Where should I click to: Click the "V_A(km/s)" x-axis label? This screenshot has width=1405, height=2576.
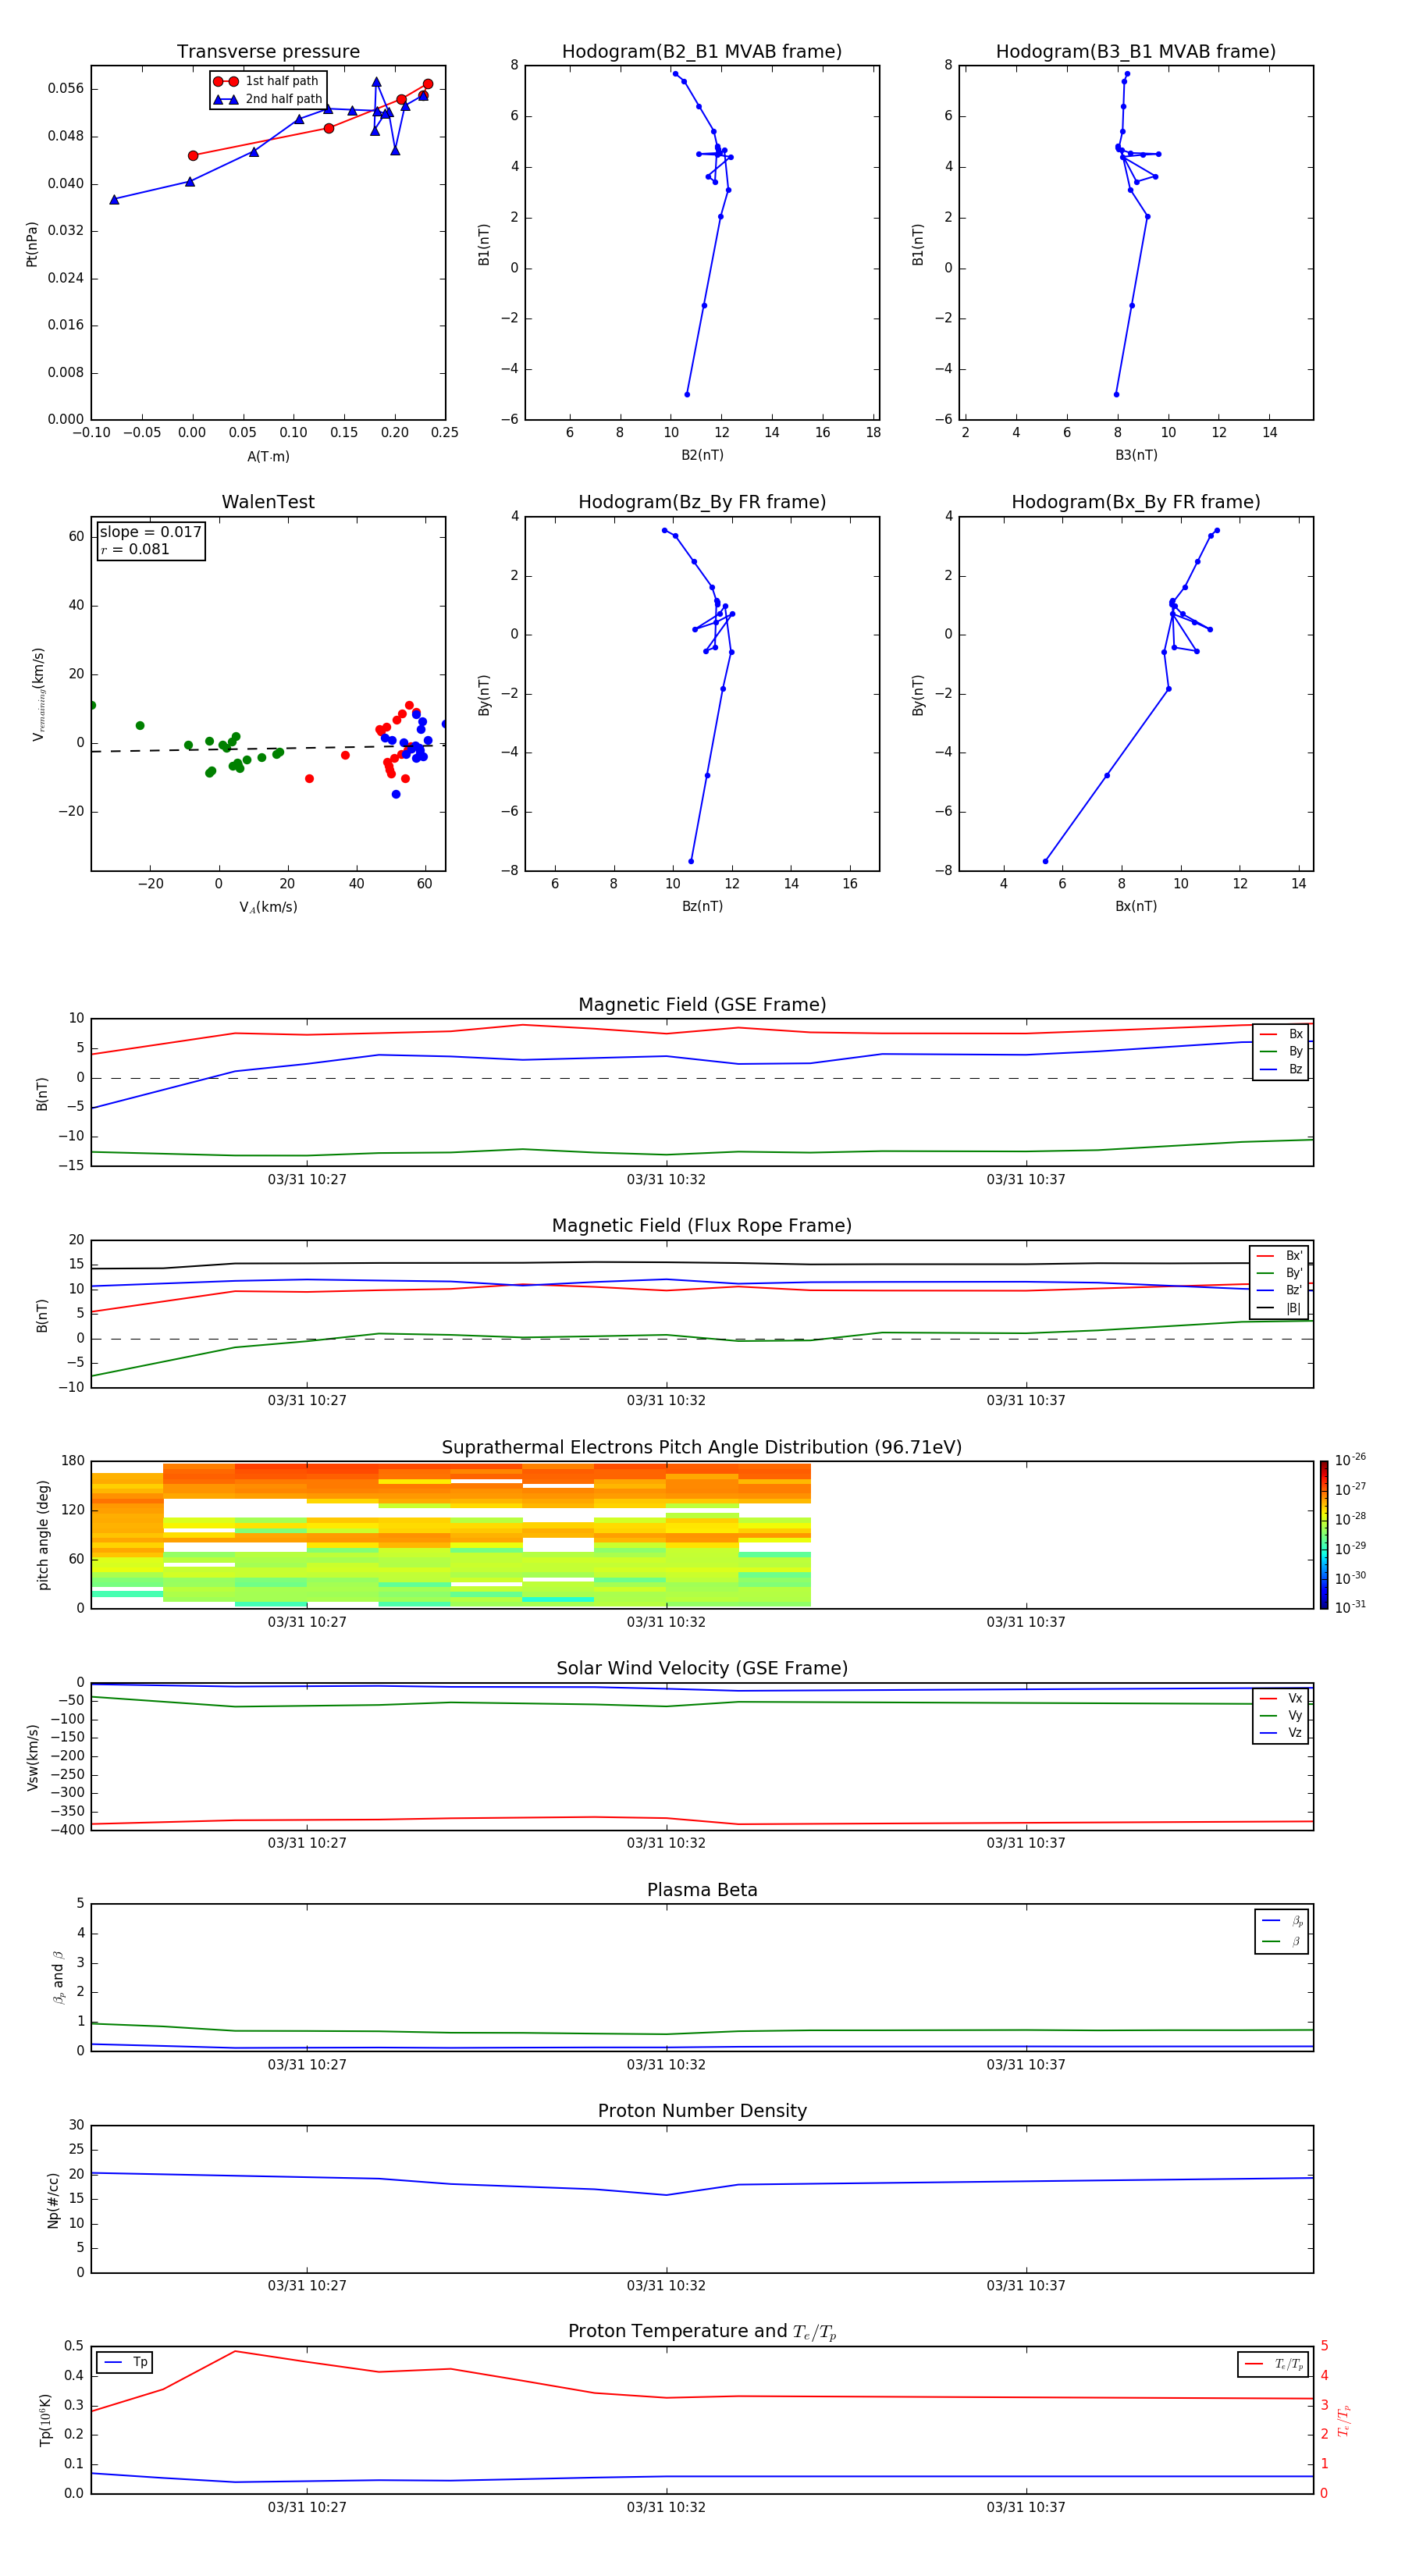268,908
